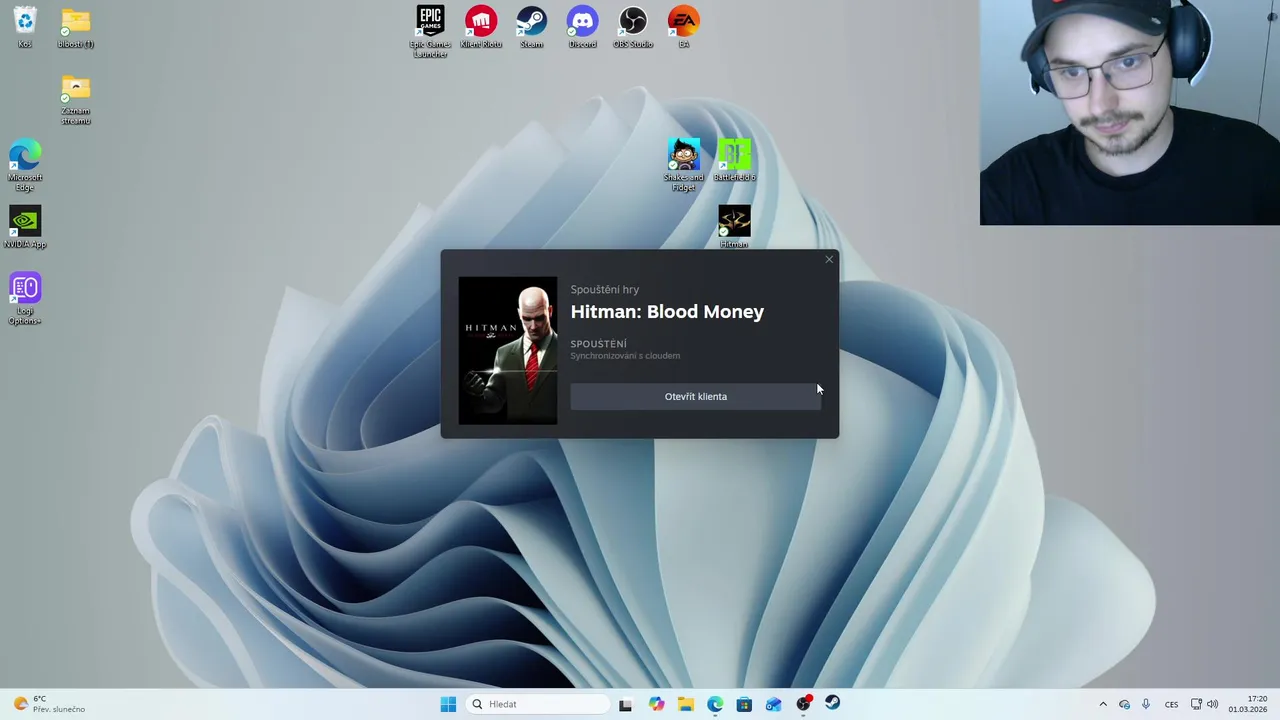Click the Steam taskbar icon
1280x720 pixels.
coord(832,704)
